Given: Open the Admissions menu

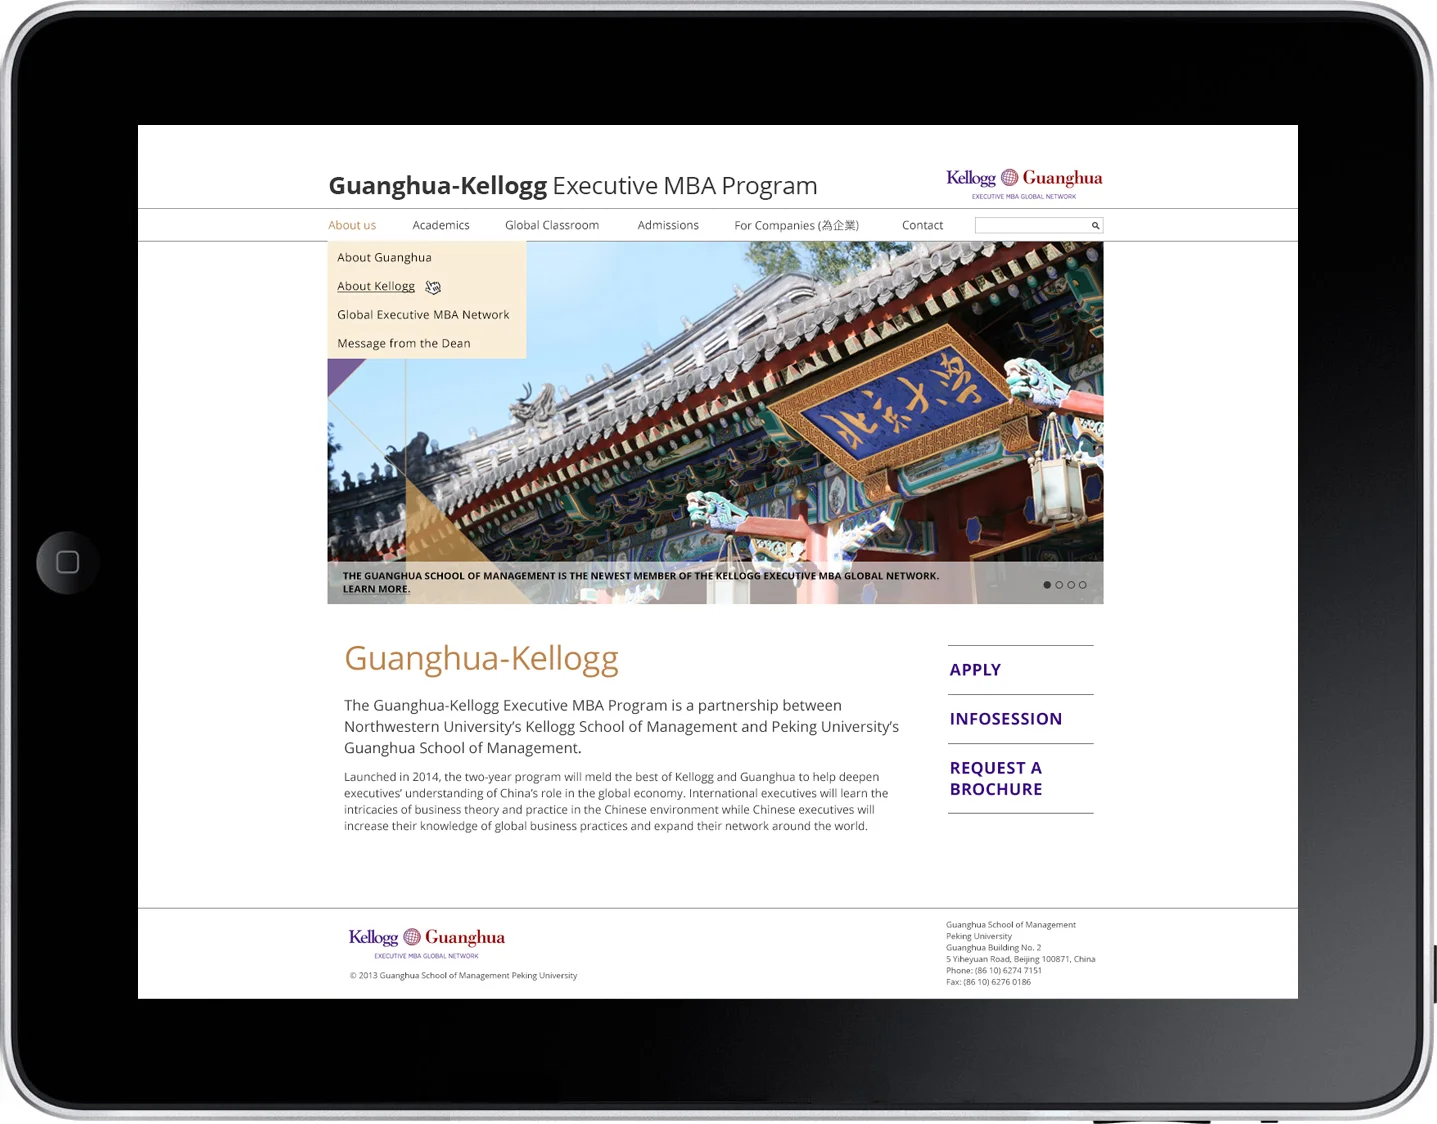Looking at the screenshot, I should [x=668, y=226].
